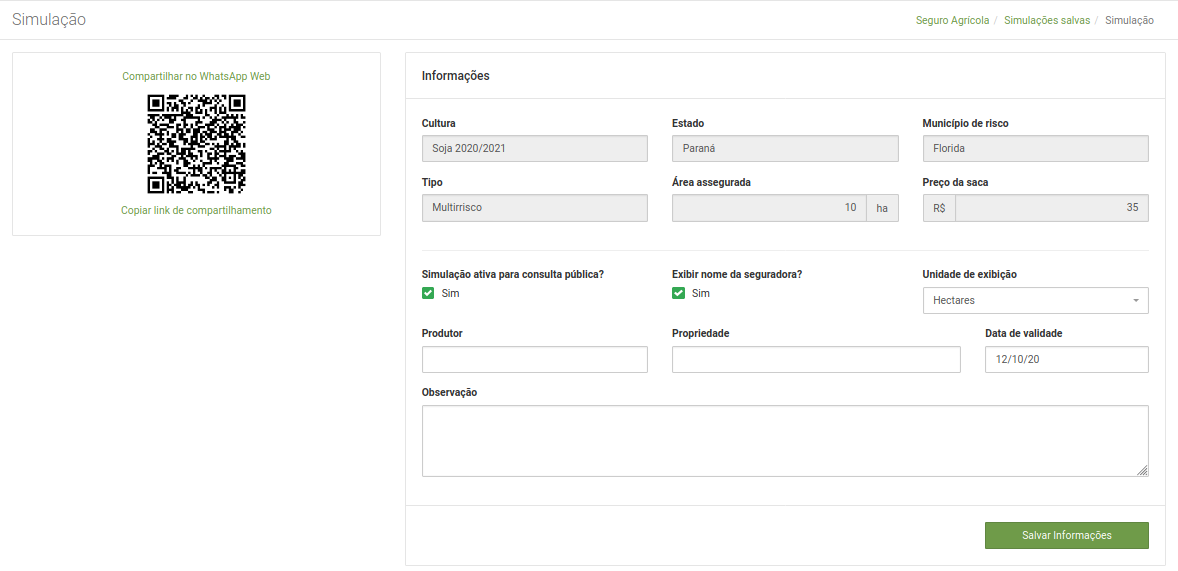Click the Simulação breadcrumb text

(1129, 20)
